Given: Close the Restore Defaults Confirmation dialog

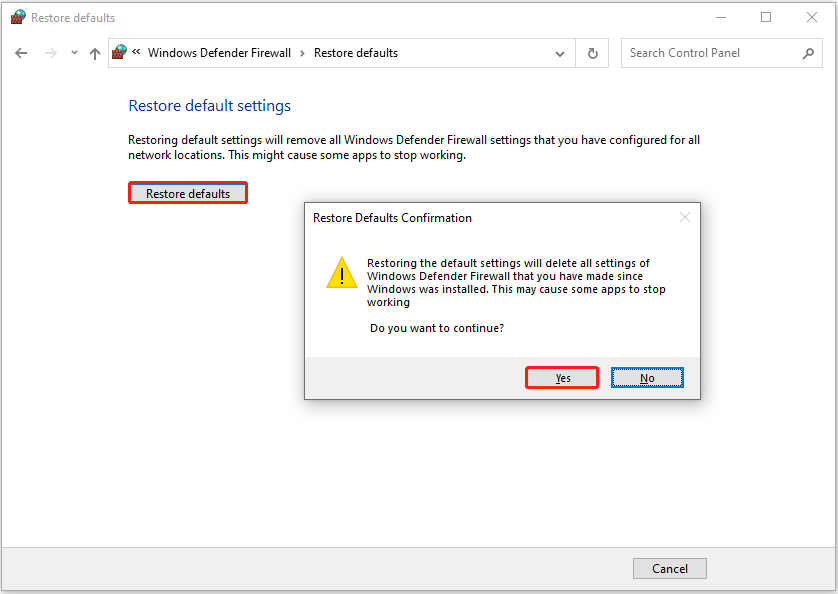Looking at the screenshot, I should [x=685, y=217].
